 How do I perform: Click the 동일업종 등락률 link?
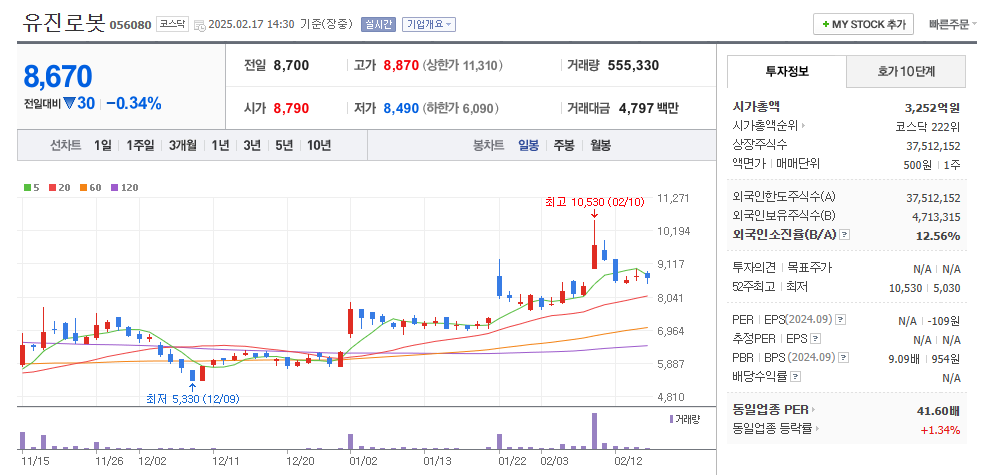pyautogui.click(x=772, y=428)
